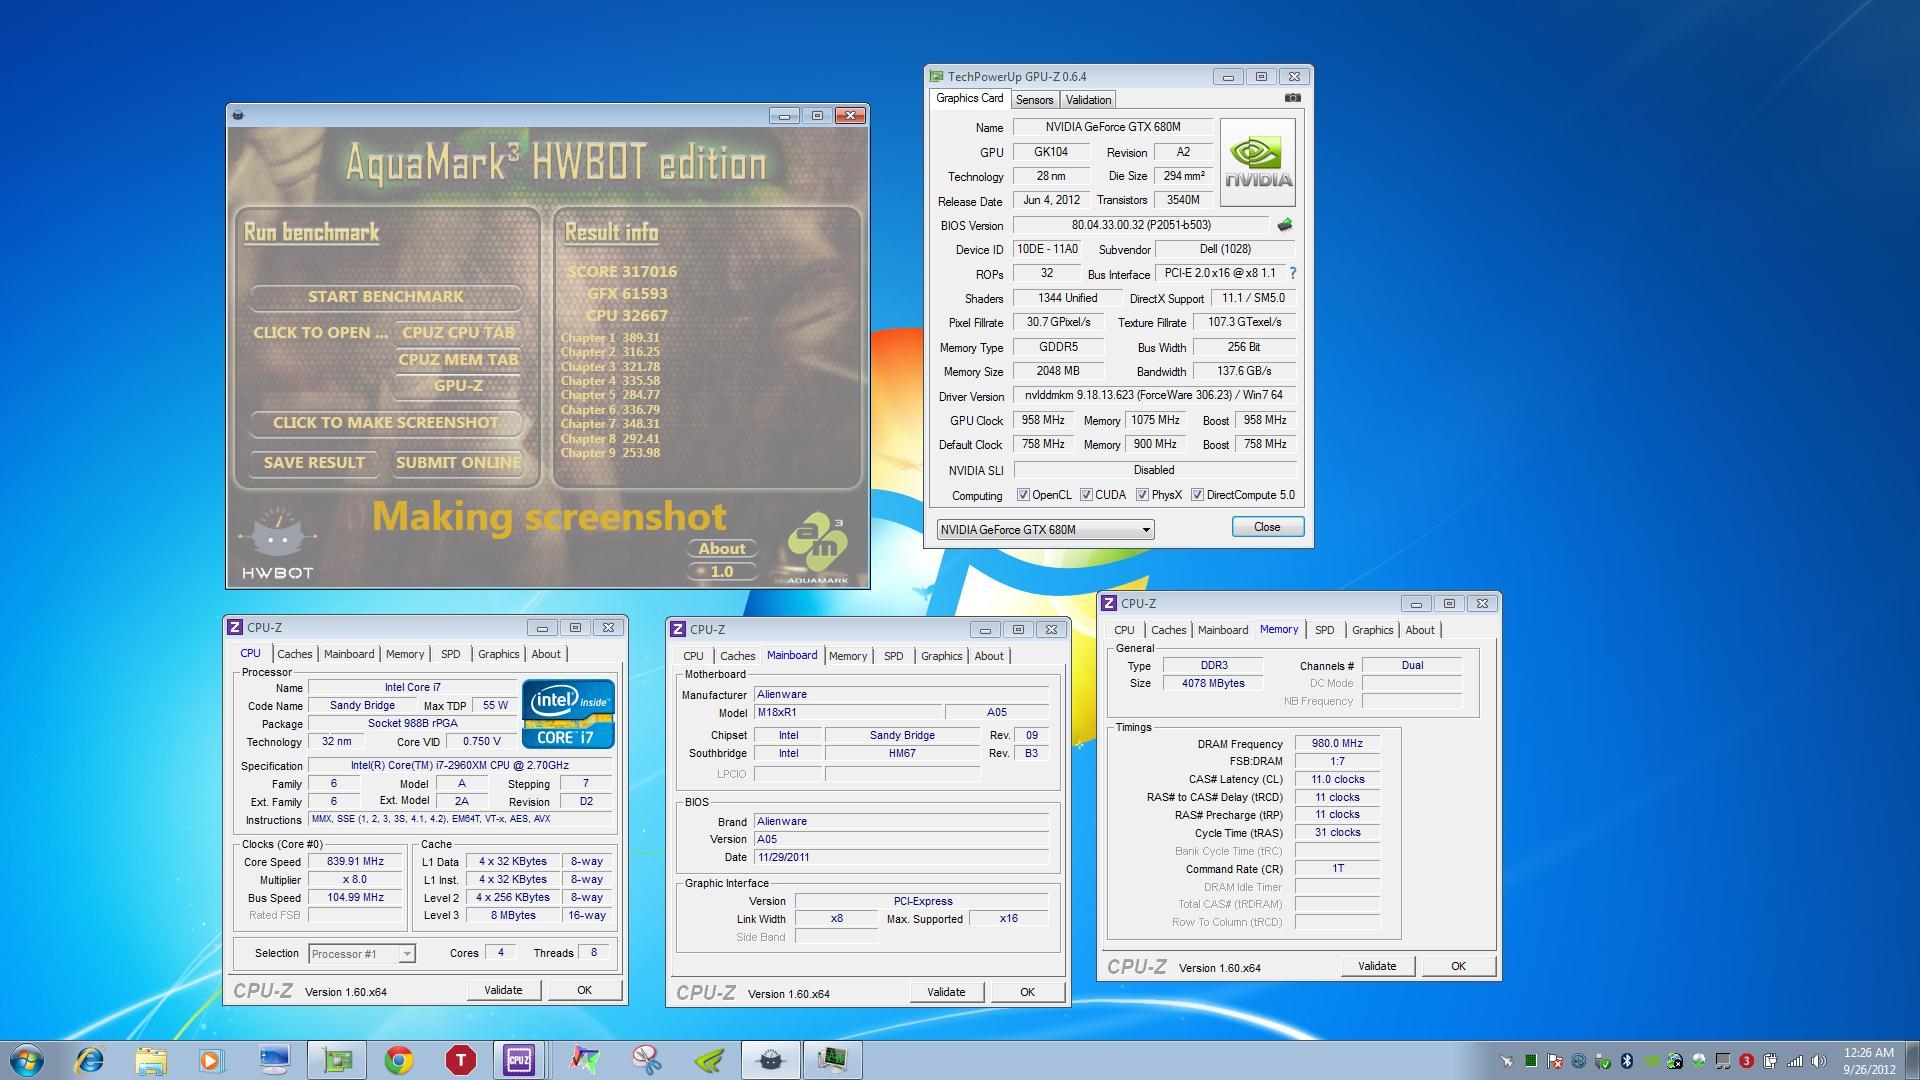Launch Google Chrome from the taskbar

pyautogui.click(x=399, y=1060)
